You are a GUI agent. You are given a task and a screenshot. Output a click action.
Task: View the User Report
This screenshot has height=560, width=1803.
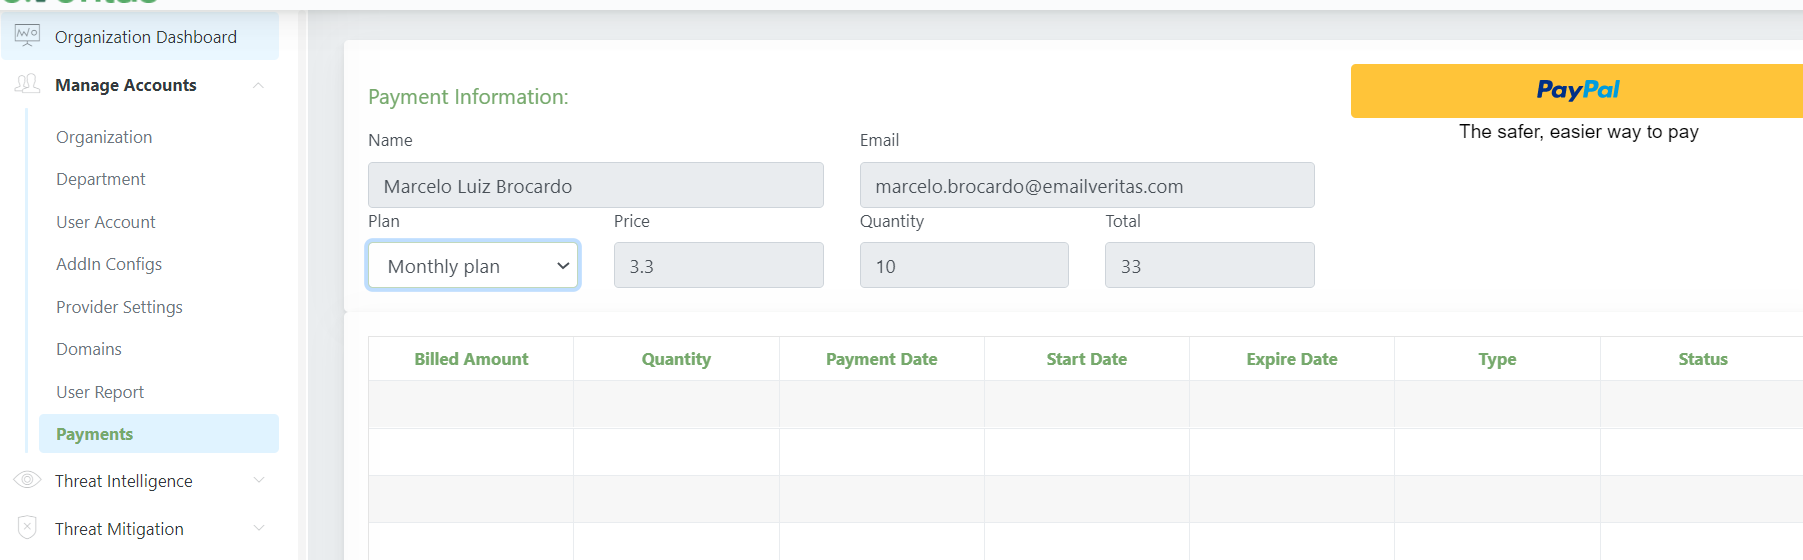pos(100,392)
